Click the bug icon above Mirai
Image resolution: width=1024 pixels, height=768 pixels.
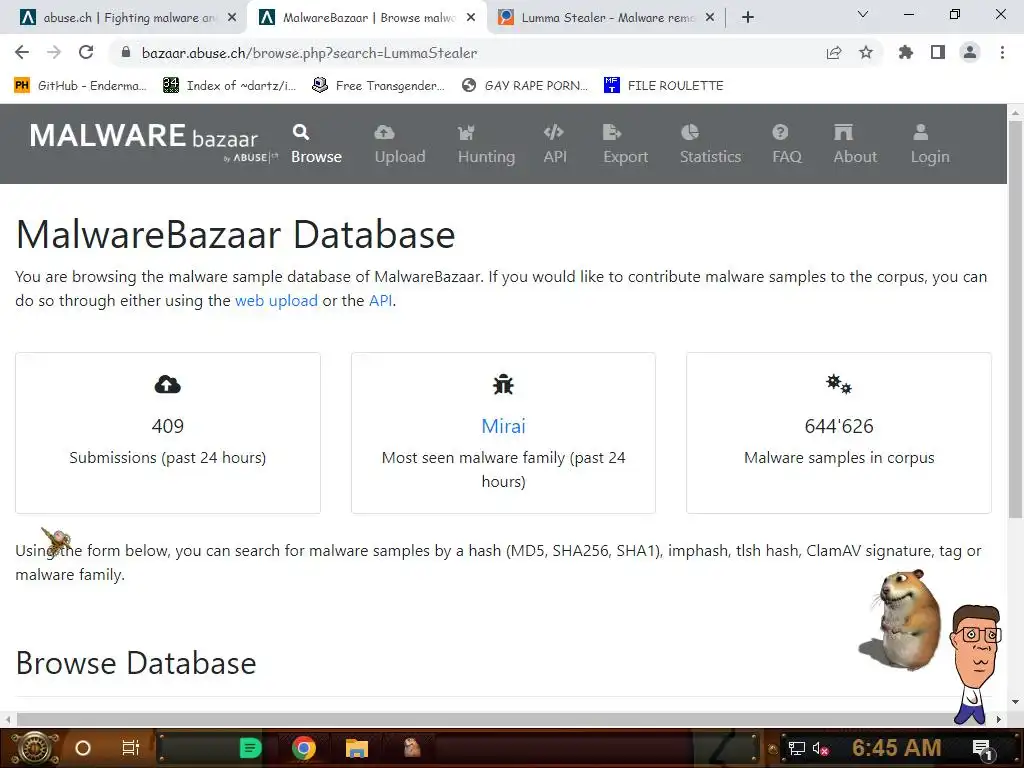point(504,385)
